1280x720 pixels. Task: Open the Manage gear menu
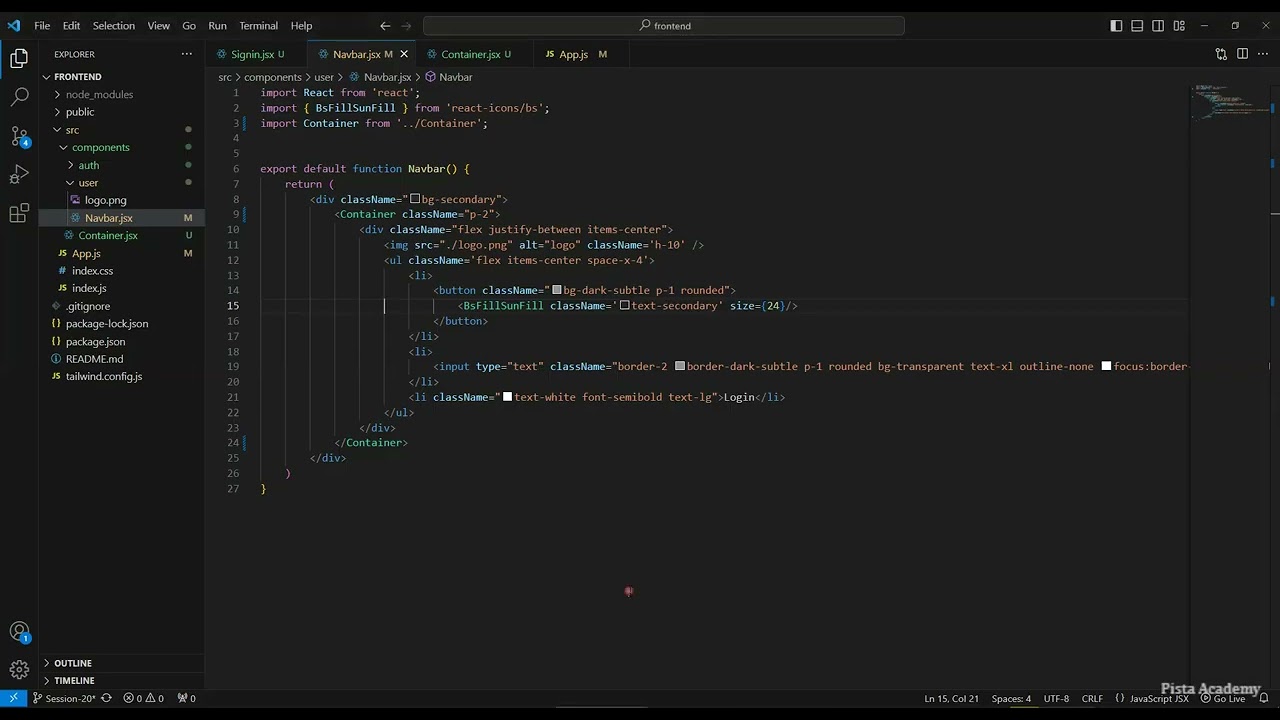[19, 670]
